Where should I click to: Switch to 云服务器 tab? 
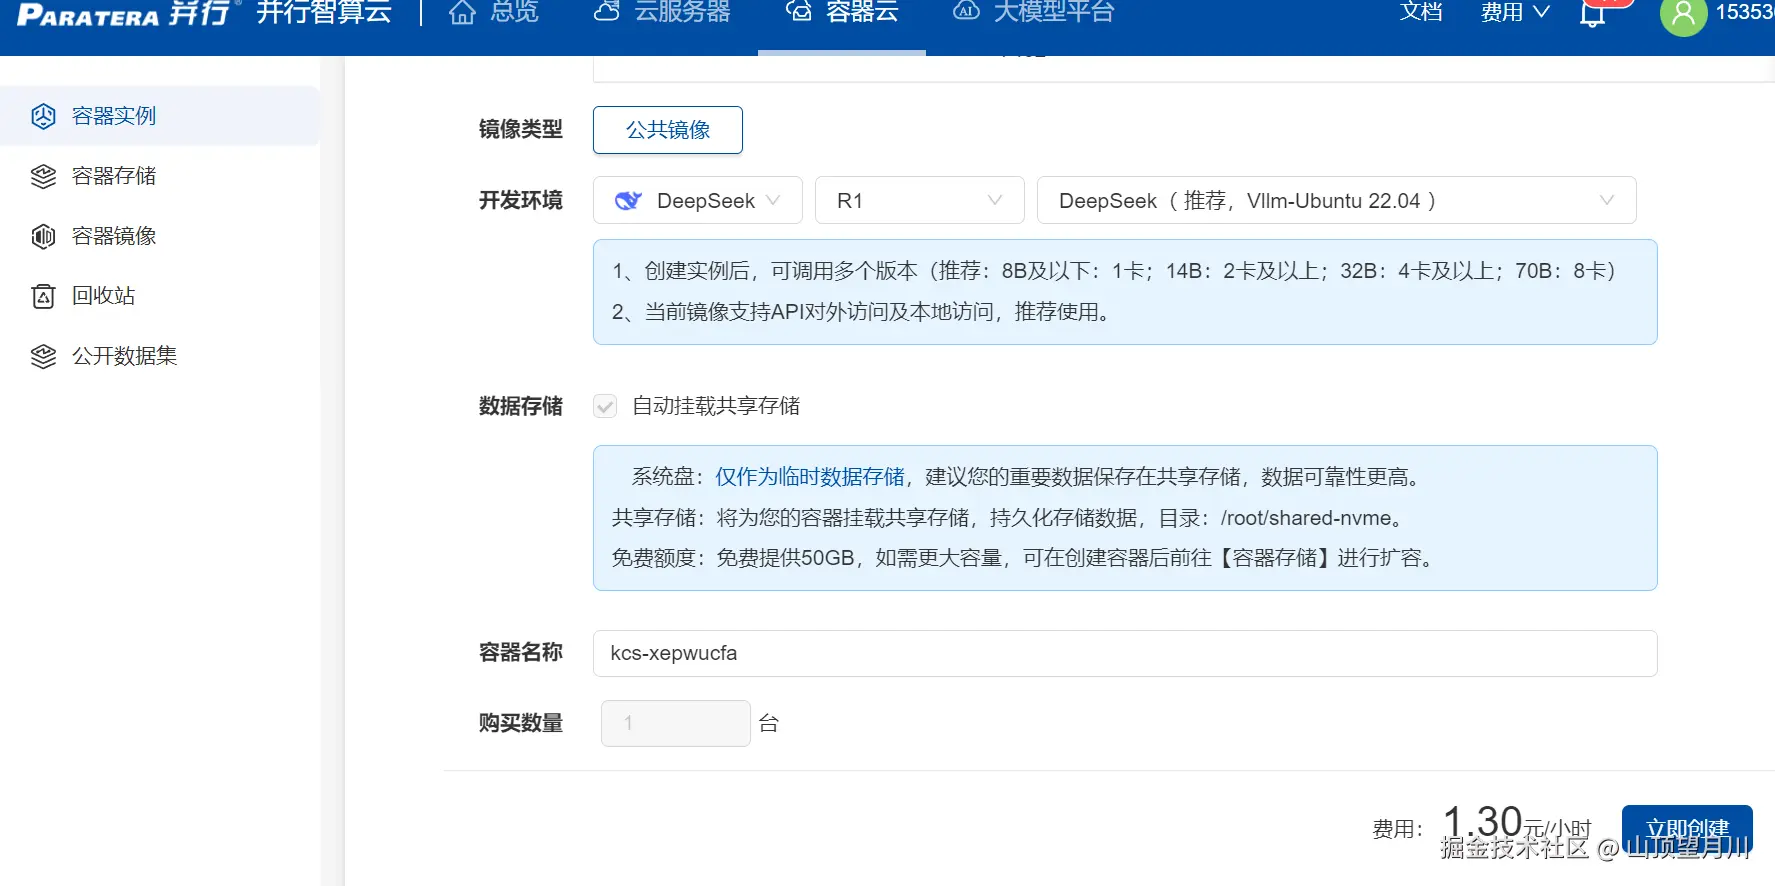[662, 12]
